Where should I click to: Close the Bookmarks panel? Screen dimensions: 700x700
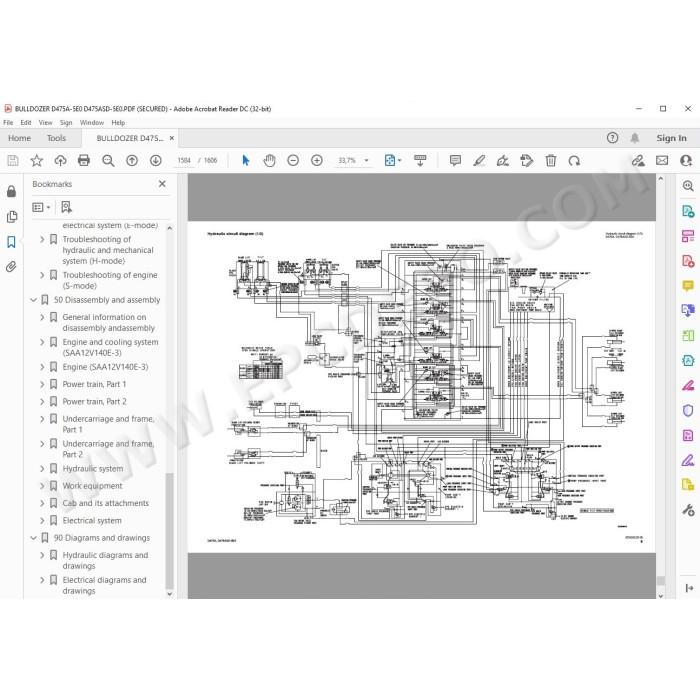[x=162, y=184]
